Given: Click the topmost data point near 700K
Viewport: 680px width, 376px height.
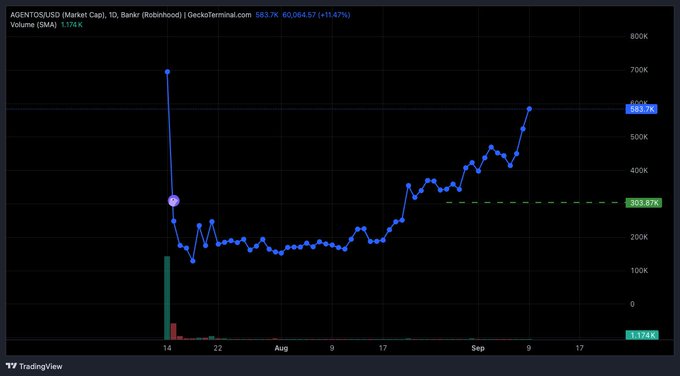Looking at the screenshot, I should [167, 72].
